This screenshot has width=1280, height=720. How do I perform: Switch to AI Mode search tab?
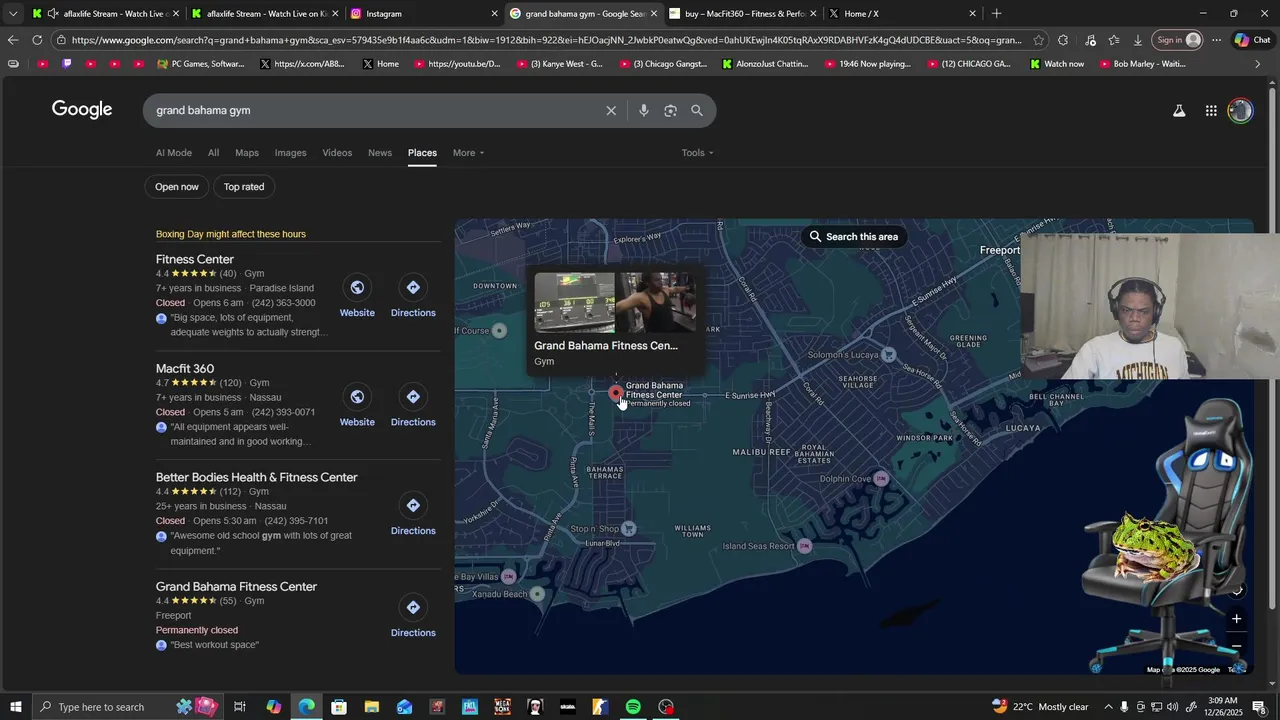pos(174,153)
